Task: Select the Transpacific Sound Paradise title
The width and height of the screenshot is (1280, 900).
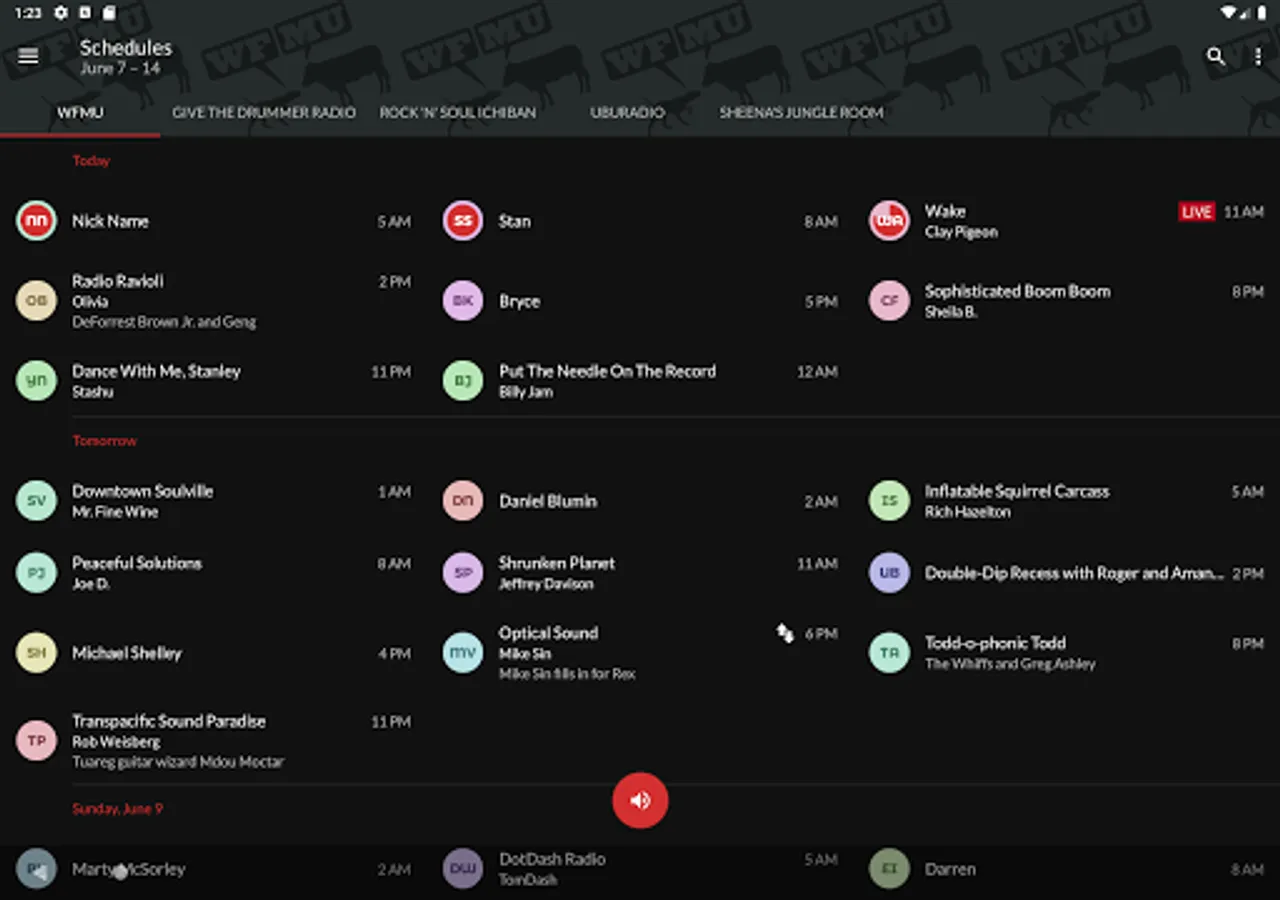Action: [169, 721]
